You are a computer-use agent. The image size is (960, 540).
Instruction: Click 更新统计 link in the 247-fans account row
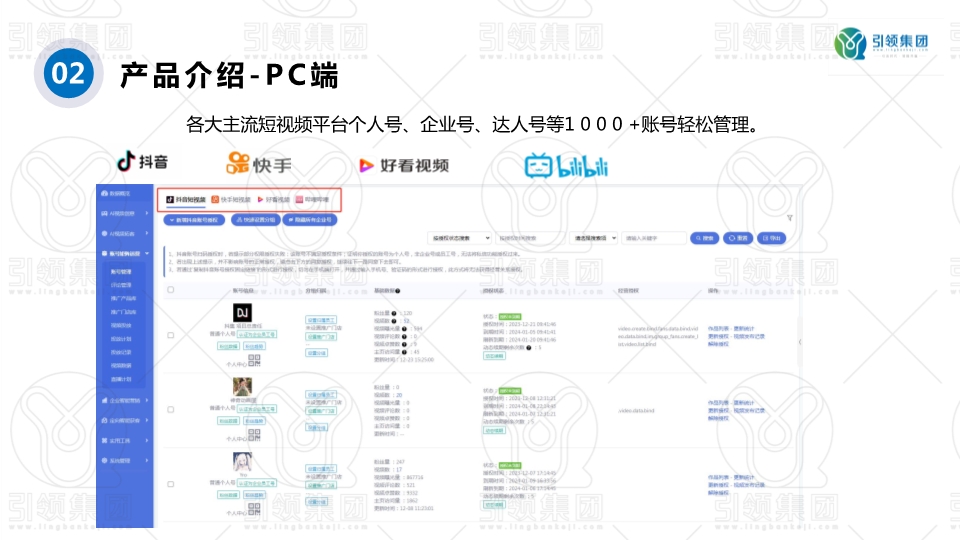(744, 478)
